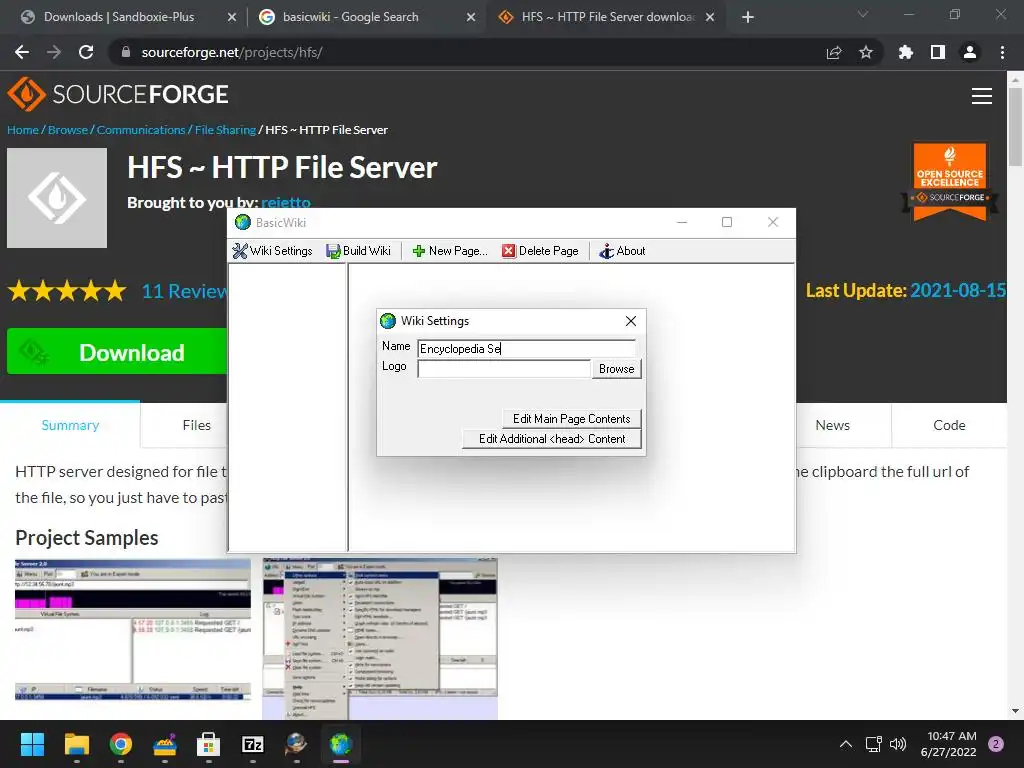The width and height of the screenshot is (1024, 768).
Task: Reload the SourceForge page
Action: coord(86,52)
